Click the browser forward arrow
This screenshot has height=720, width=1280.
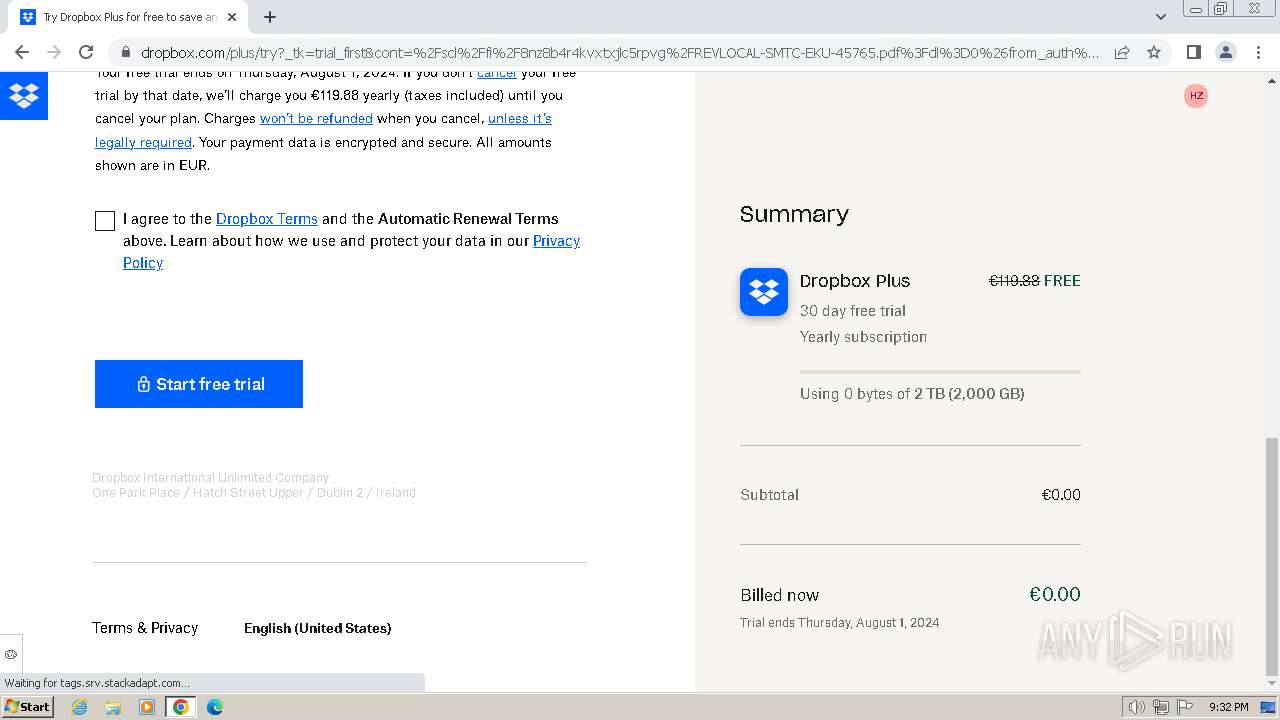click(x=54, y=52)
